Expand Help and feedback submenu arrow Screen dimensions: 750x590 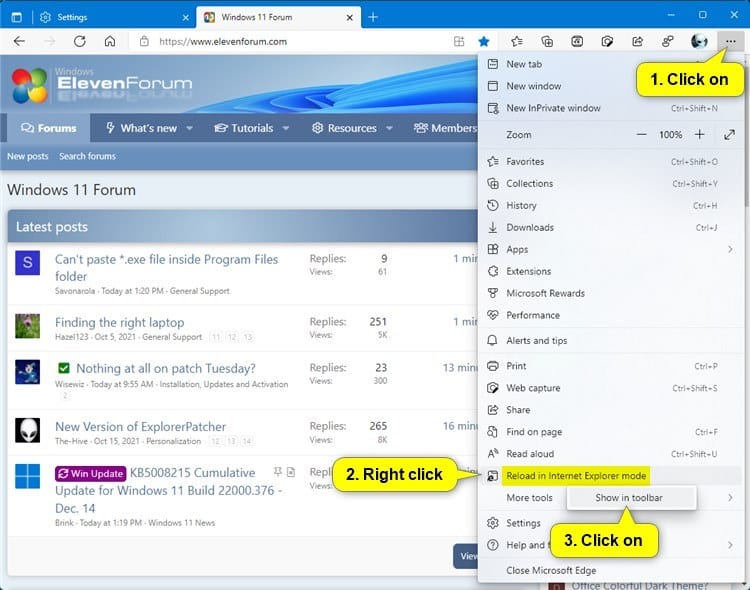pyautogui.click(x=730, y=545)
